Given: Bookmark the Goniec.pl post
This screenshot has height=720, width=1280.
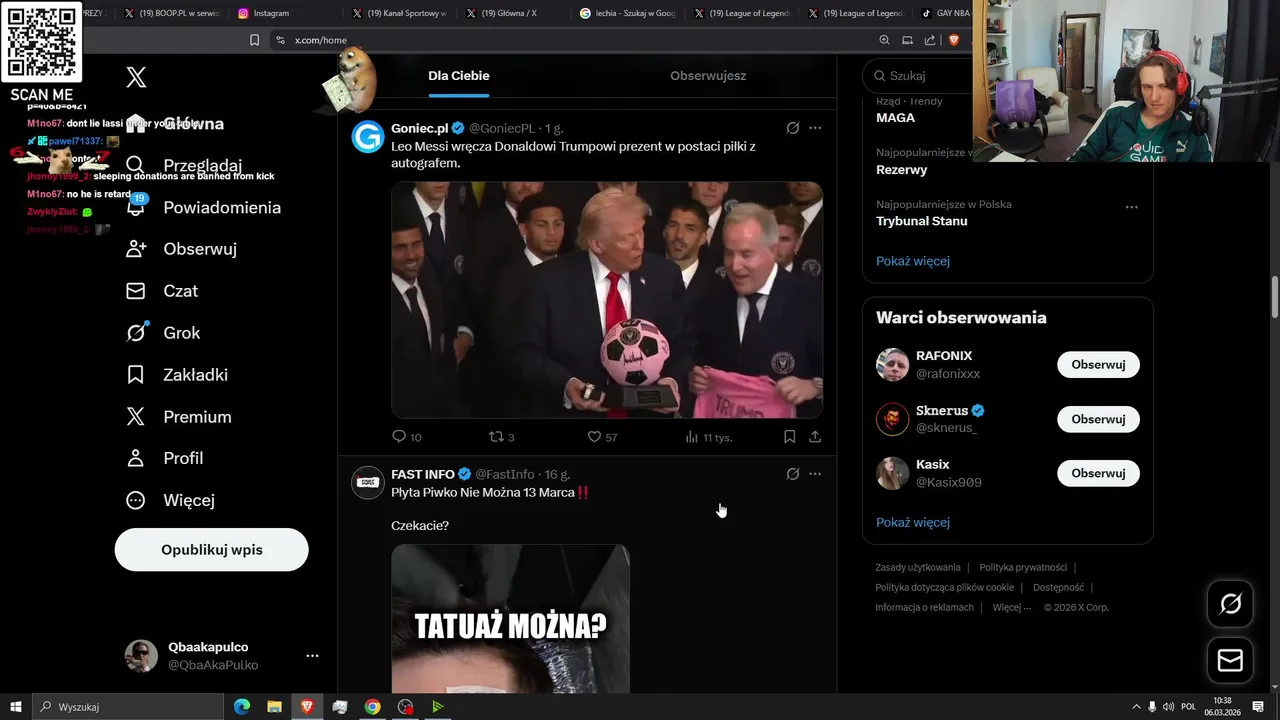Looking at the screenshot, I should (789, 437).
